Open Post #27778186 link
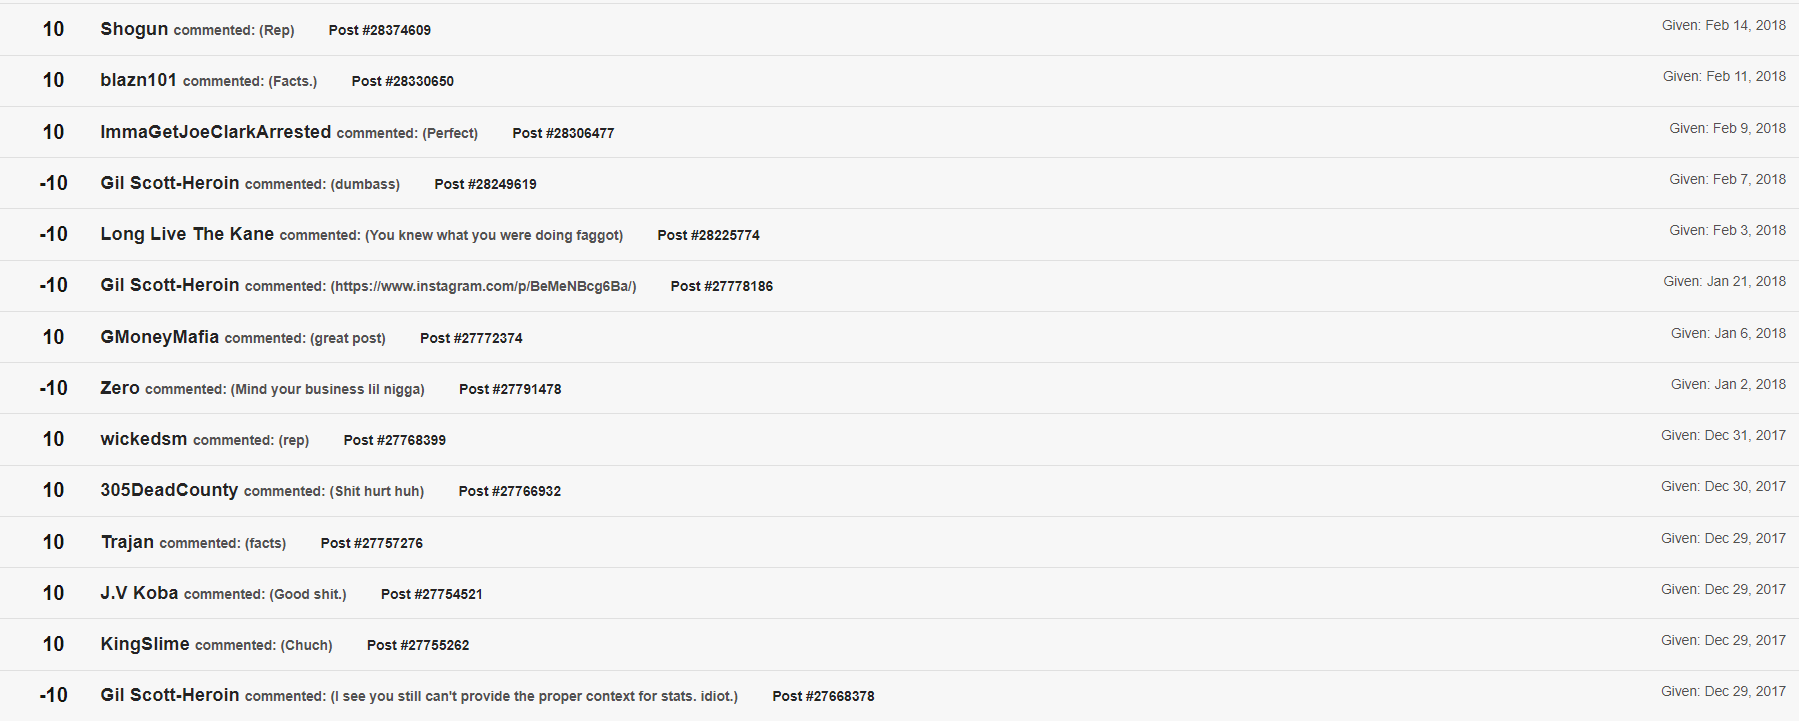Viewport: 1800px width, 722px height. point(722,286)
